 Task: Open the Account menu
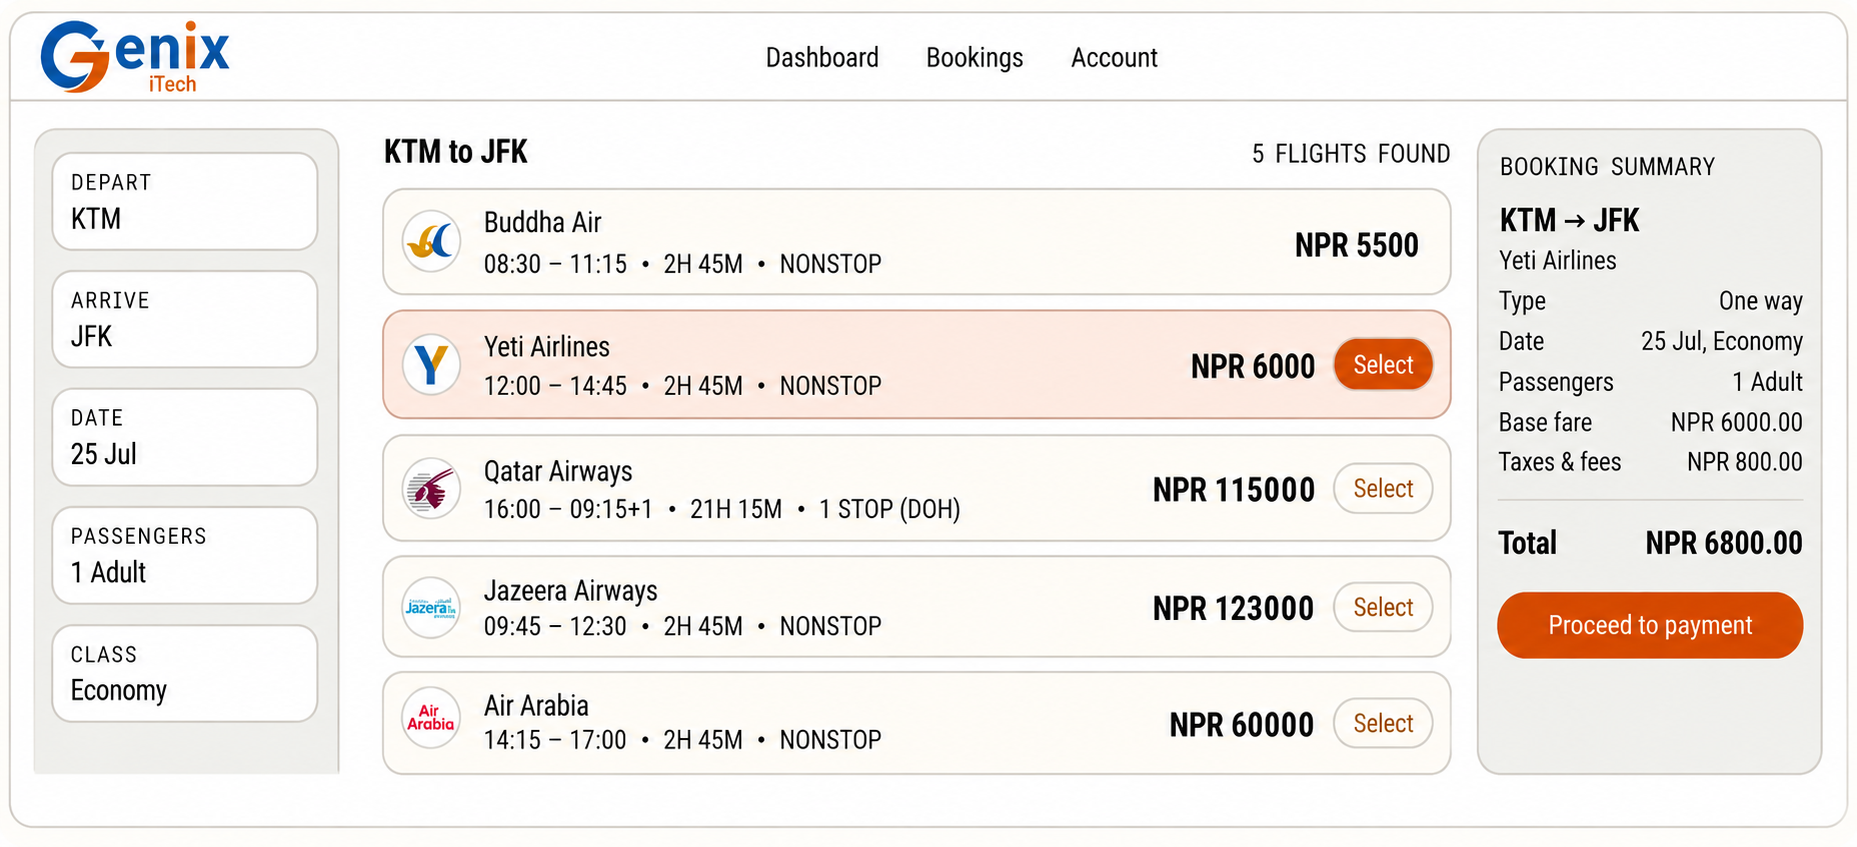pos(1114,58)
